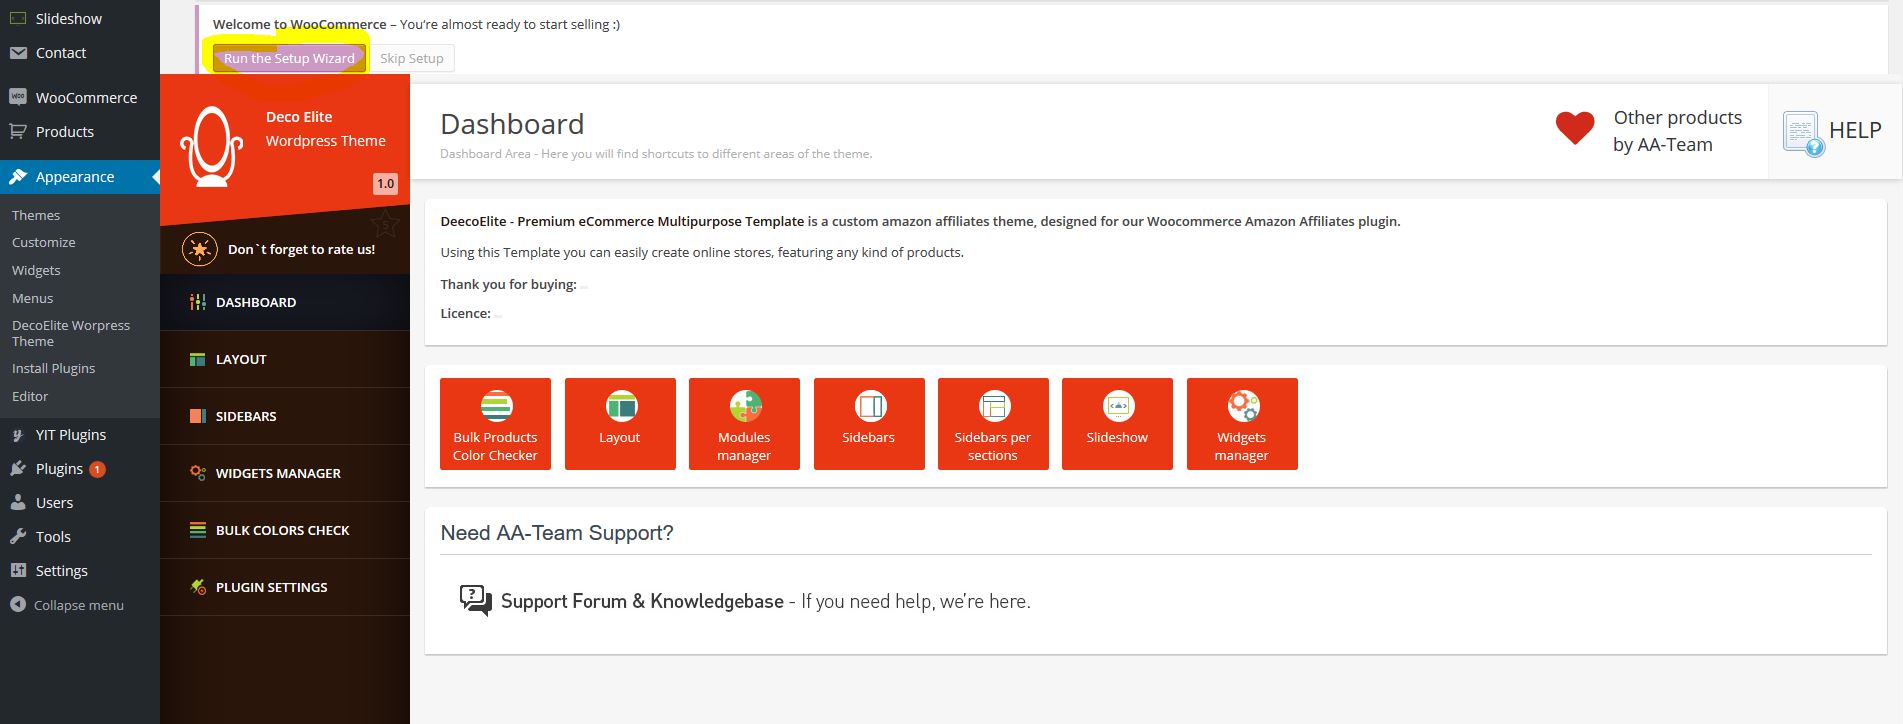1903x724 pixels.
Task: Click the HELP document icon
Action: tap(1803, 133)
